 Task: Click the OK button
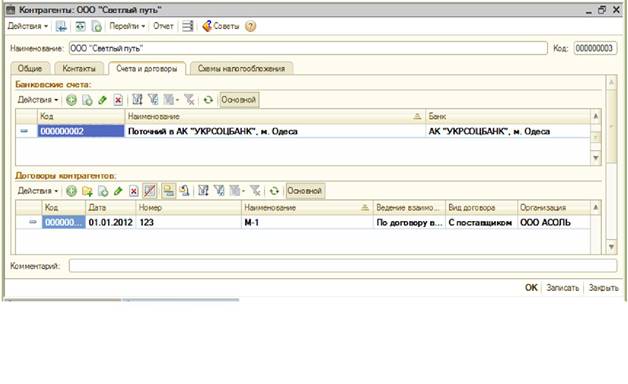click(x=531, y=288)
